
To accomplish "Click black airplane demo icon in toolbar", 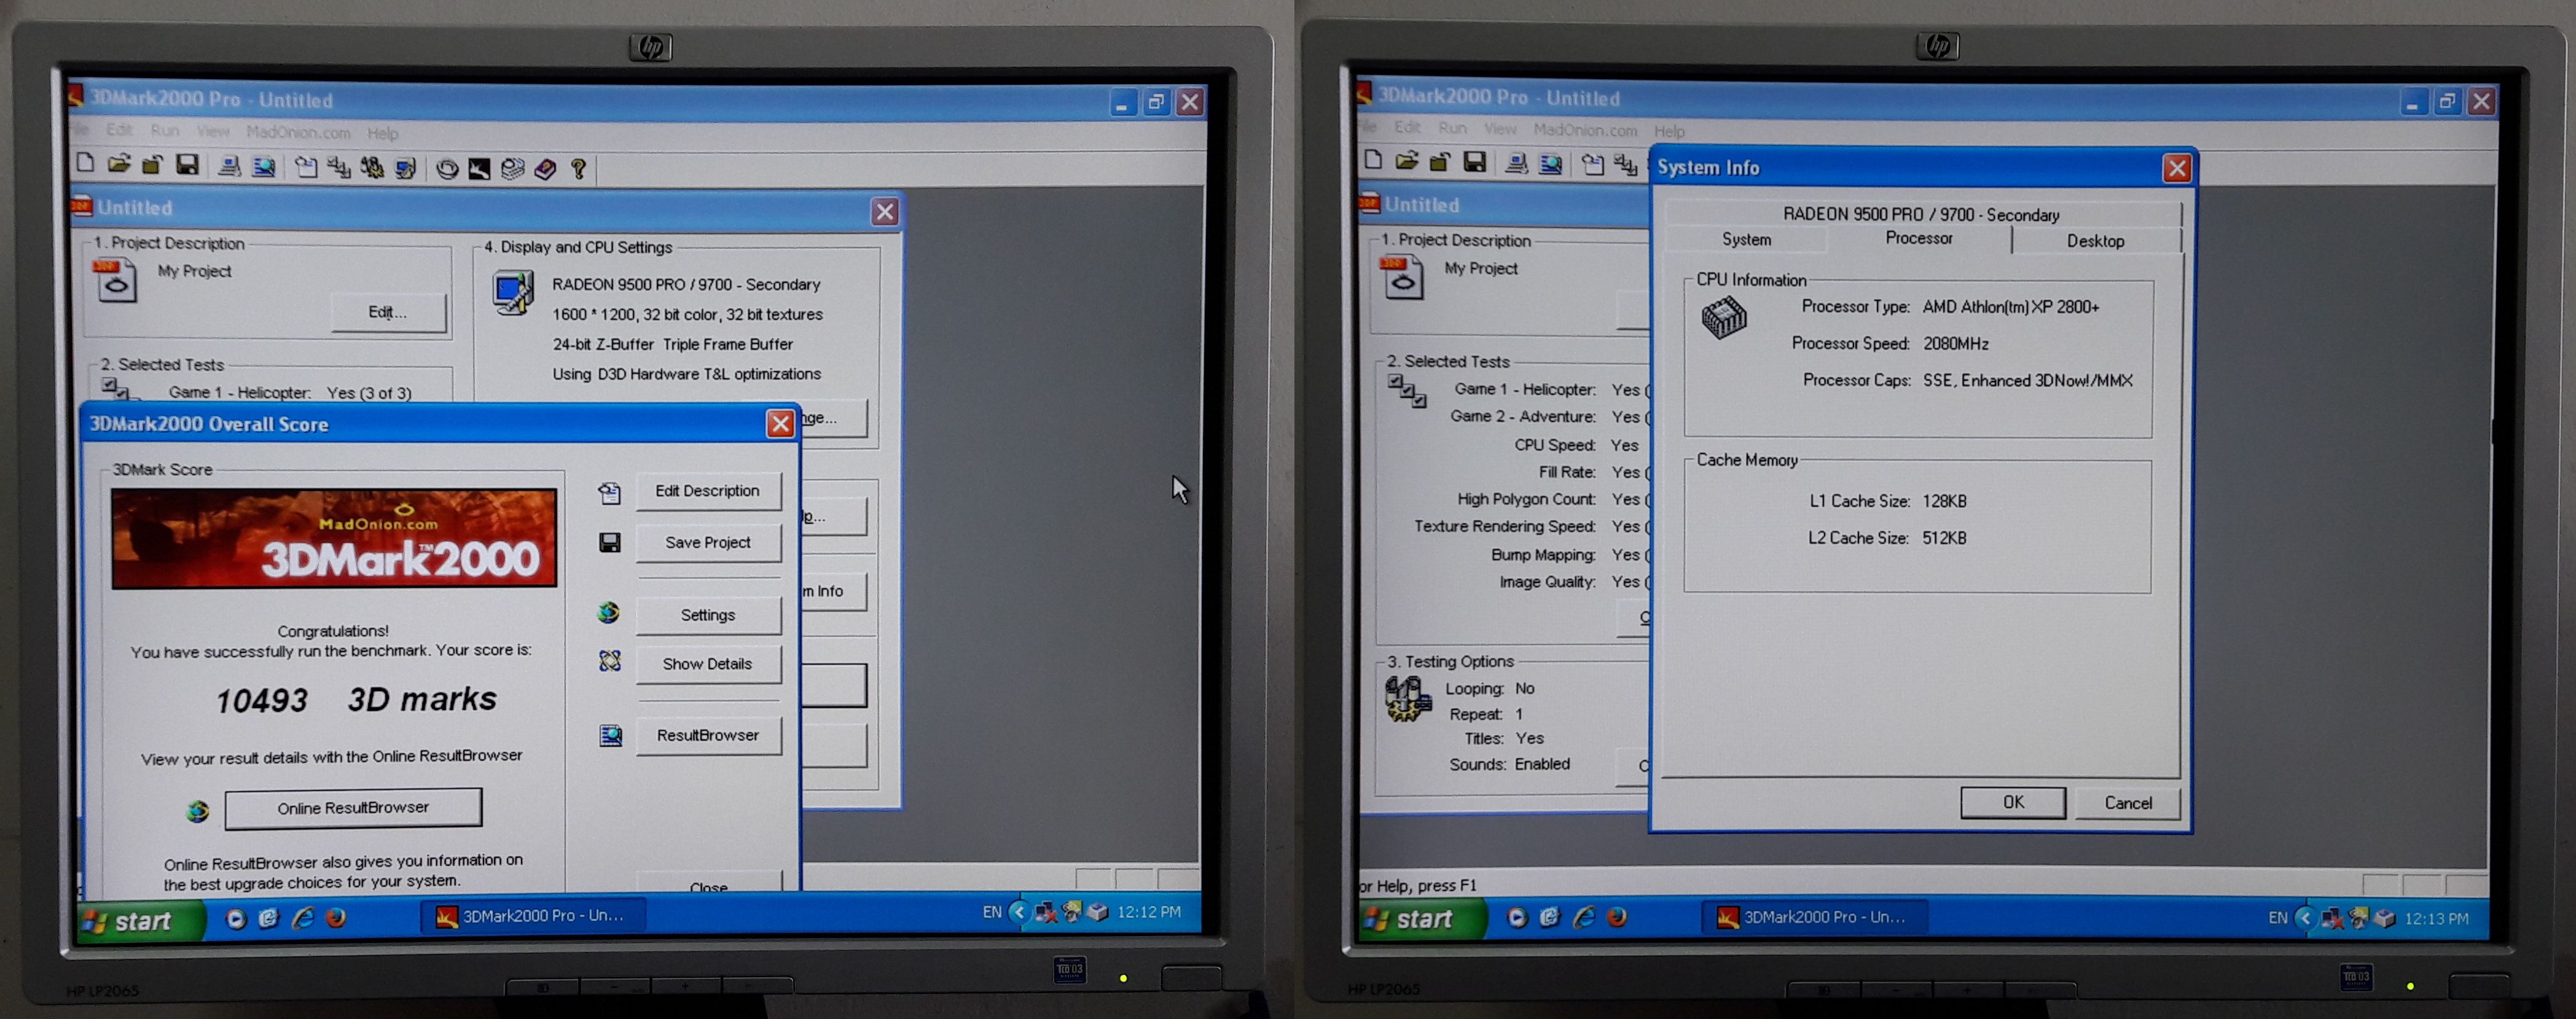I will point(480,169).
